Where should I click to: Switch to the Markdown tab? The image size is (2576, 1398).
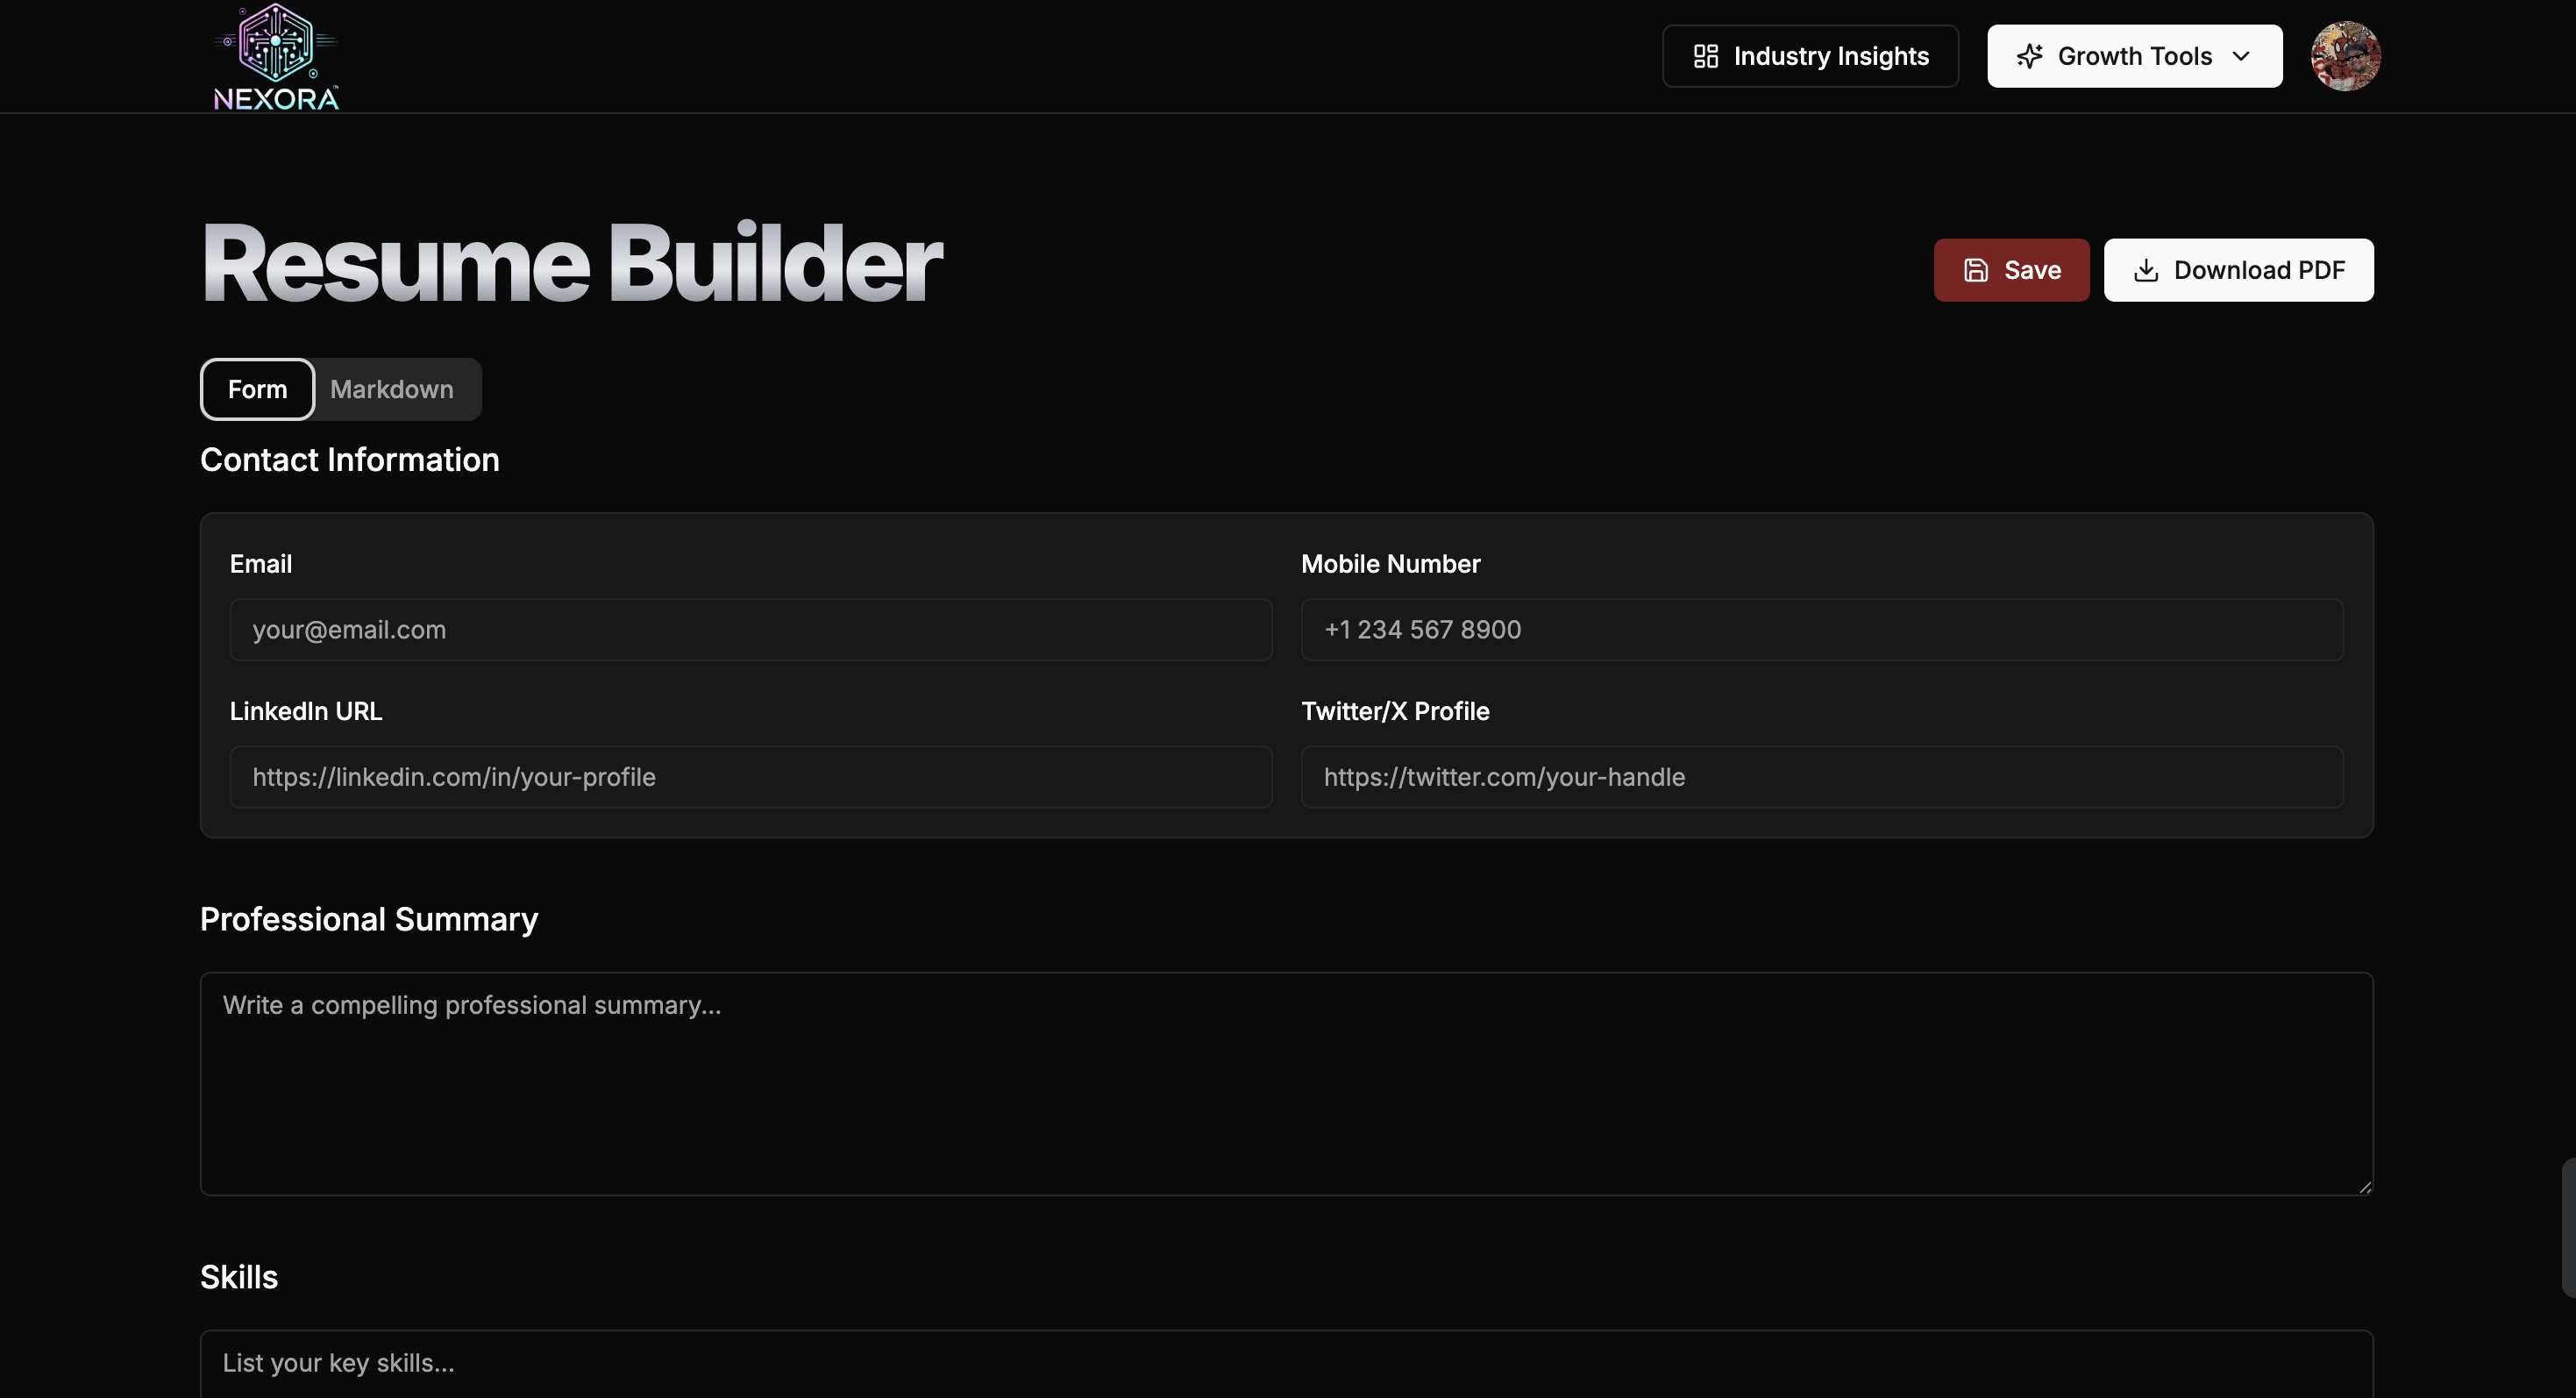coord(391,389)
